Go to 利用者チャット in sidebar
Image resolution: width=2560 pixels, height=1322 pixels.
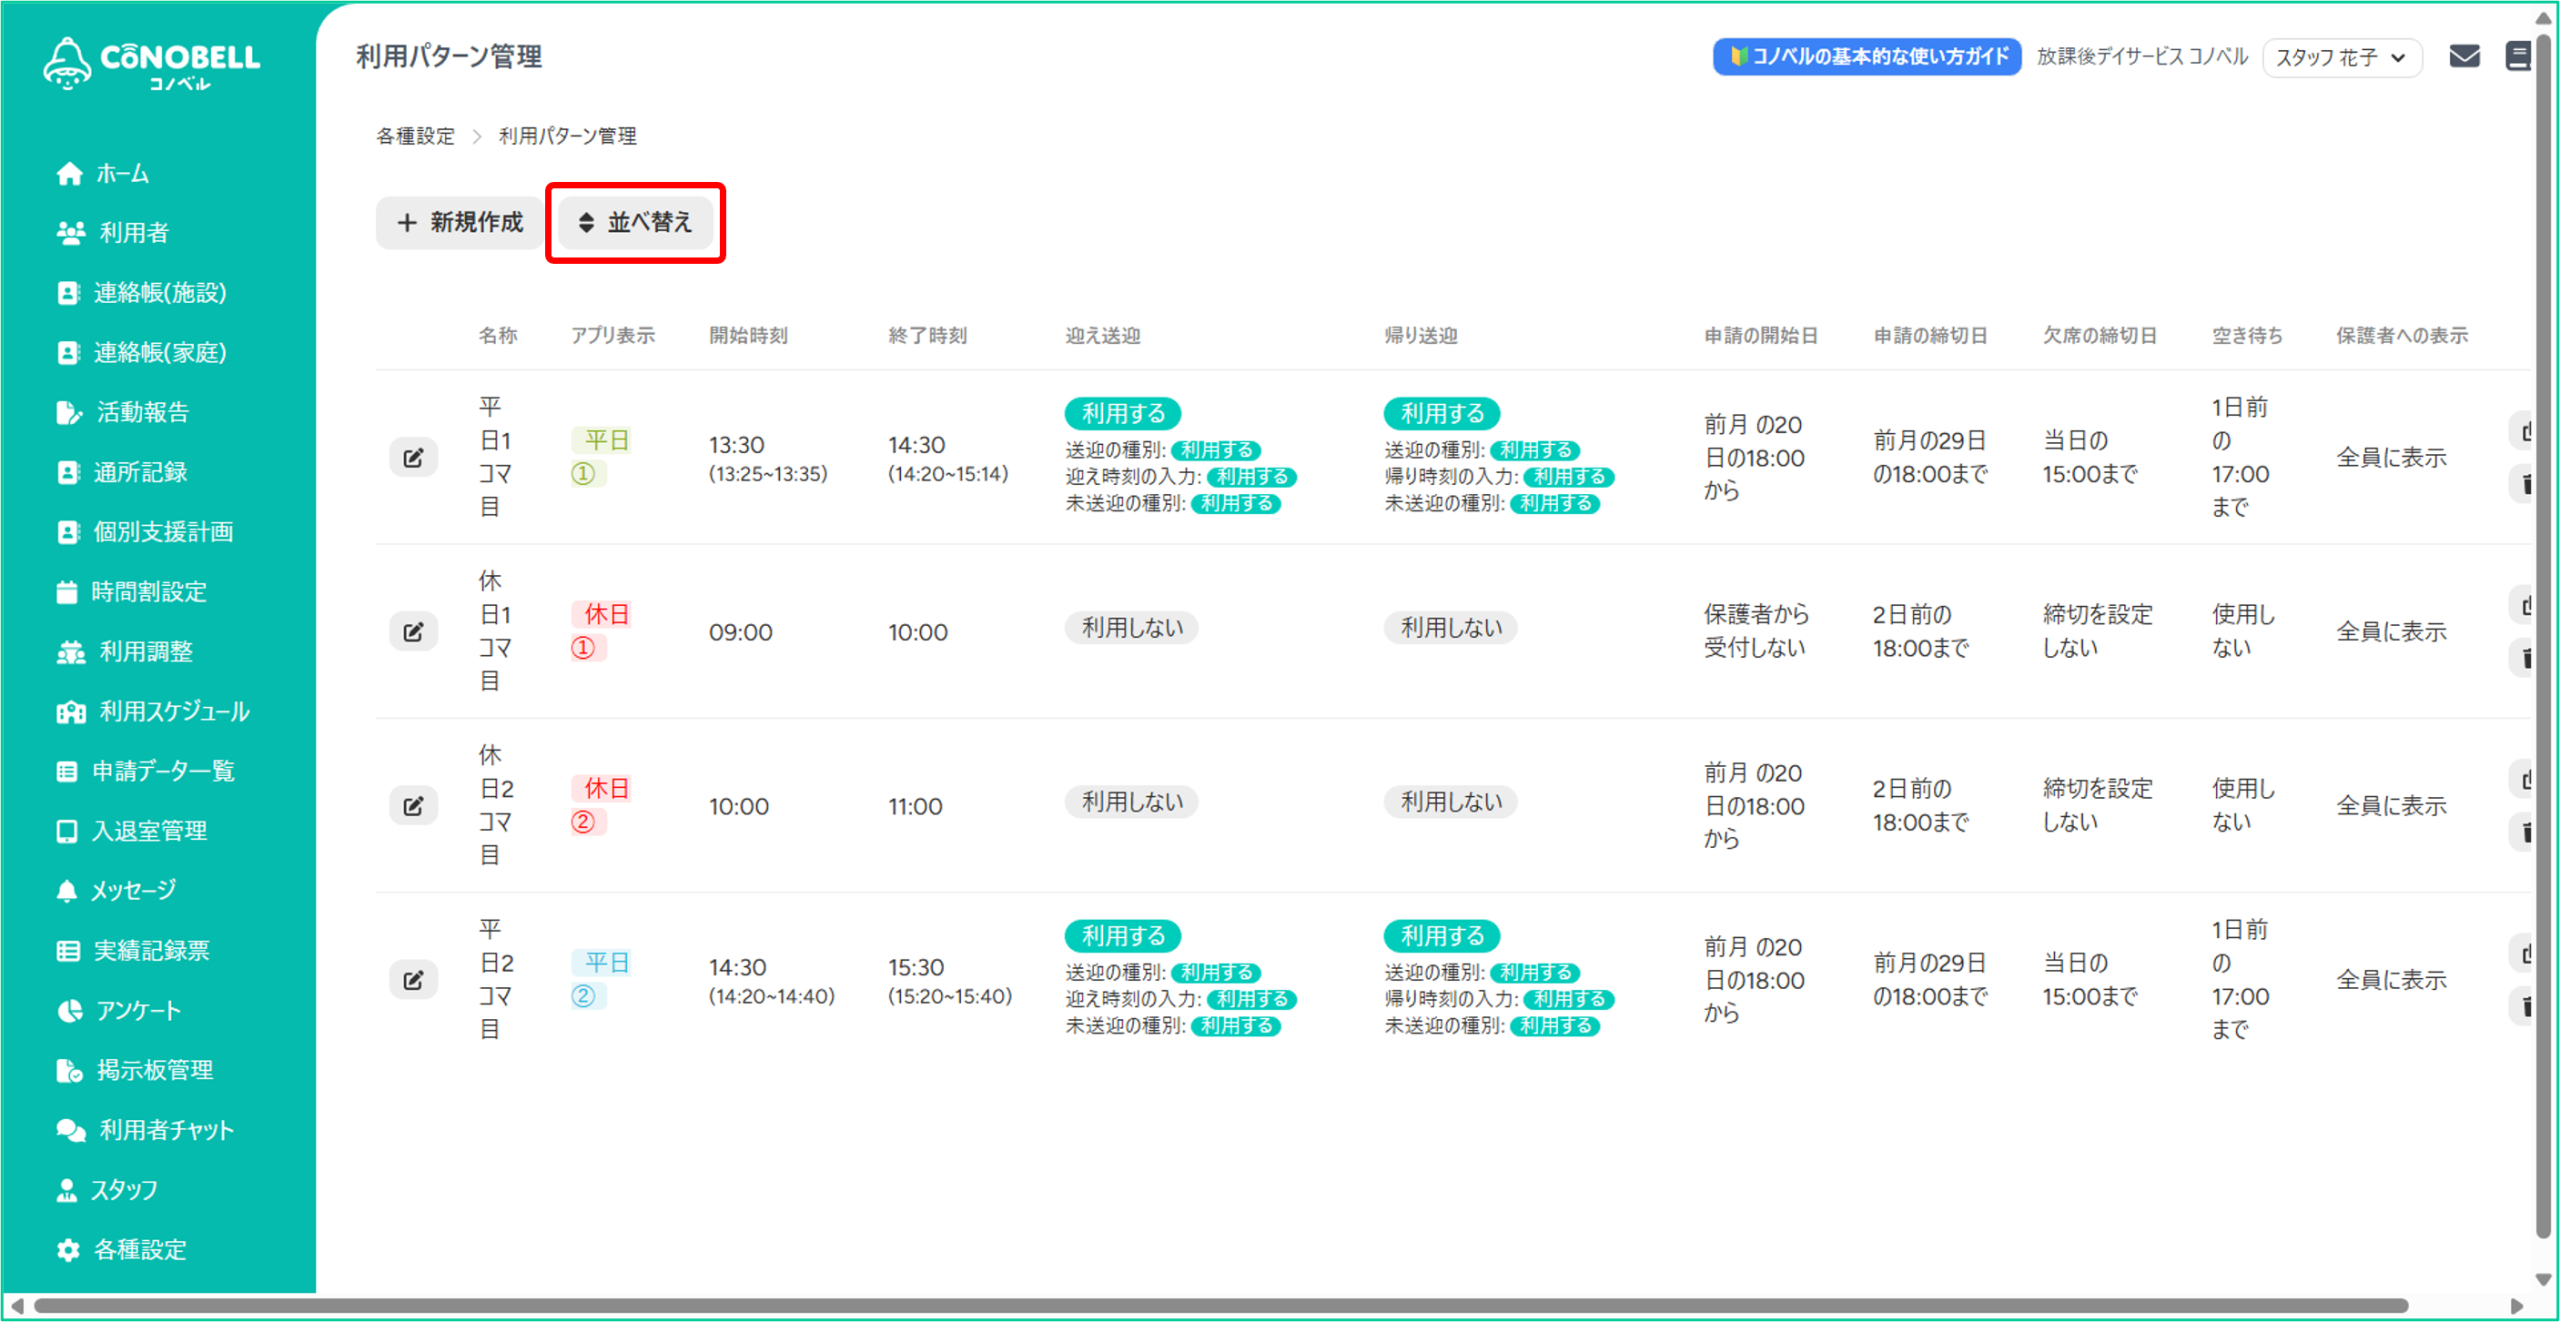tap(166, 1130)
